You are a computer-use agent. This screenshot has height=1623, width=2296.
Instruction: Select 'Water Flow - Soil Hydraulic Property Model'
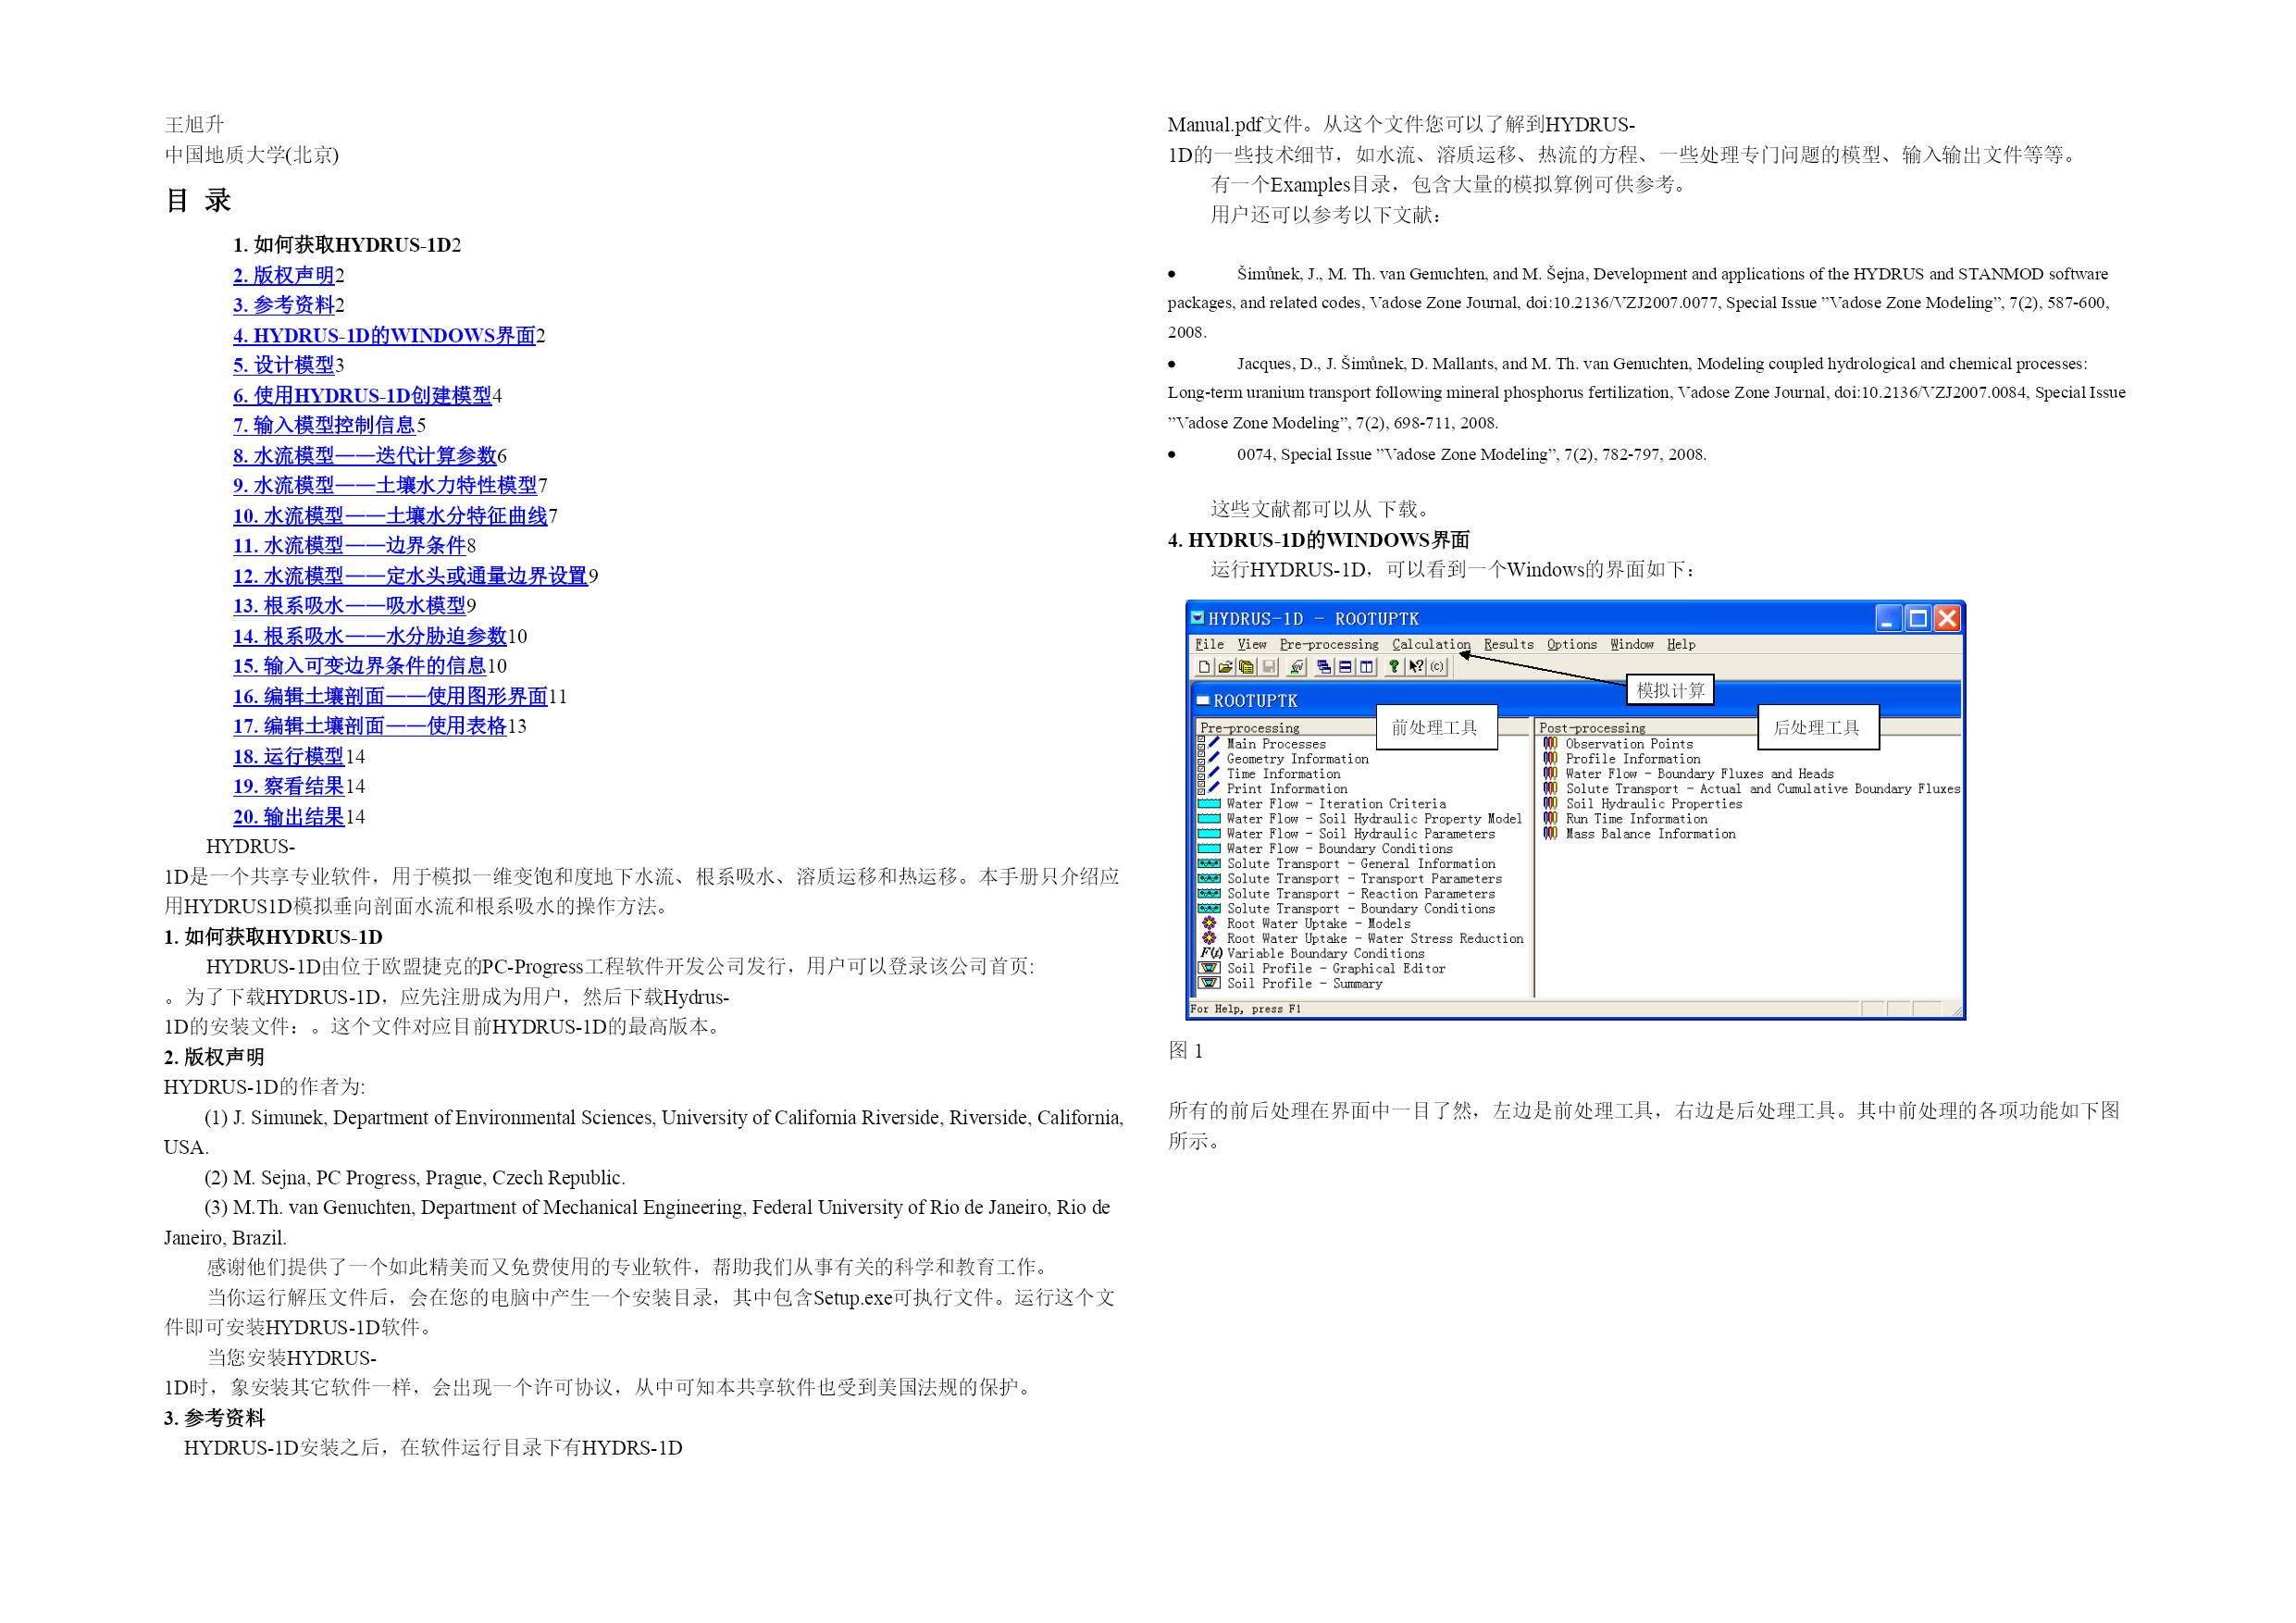pos(1374,819)
